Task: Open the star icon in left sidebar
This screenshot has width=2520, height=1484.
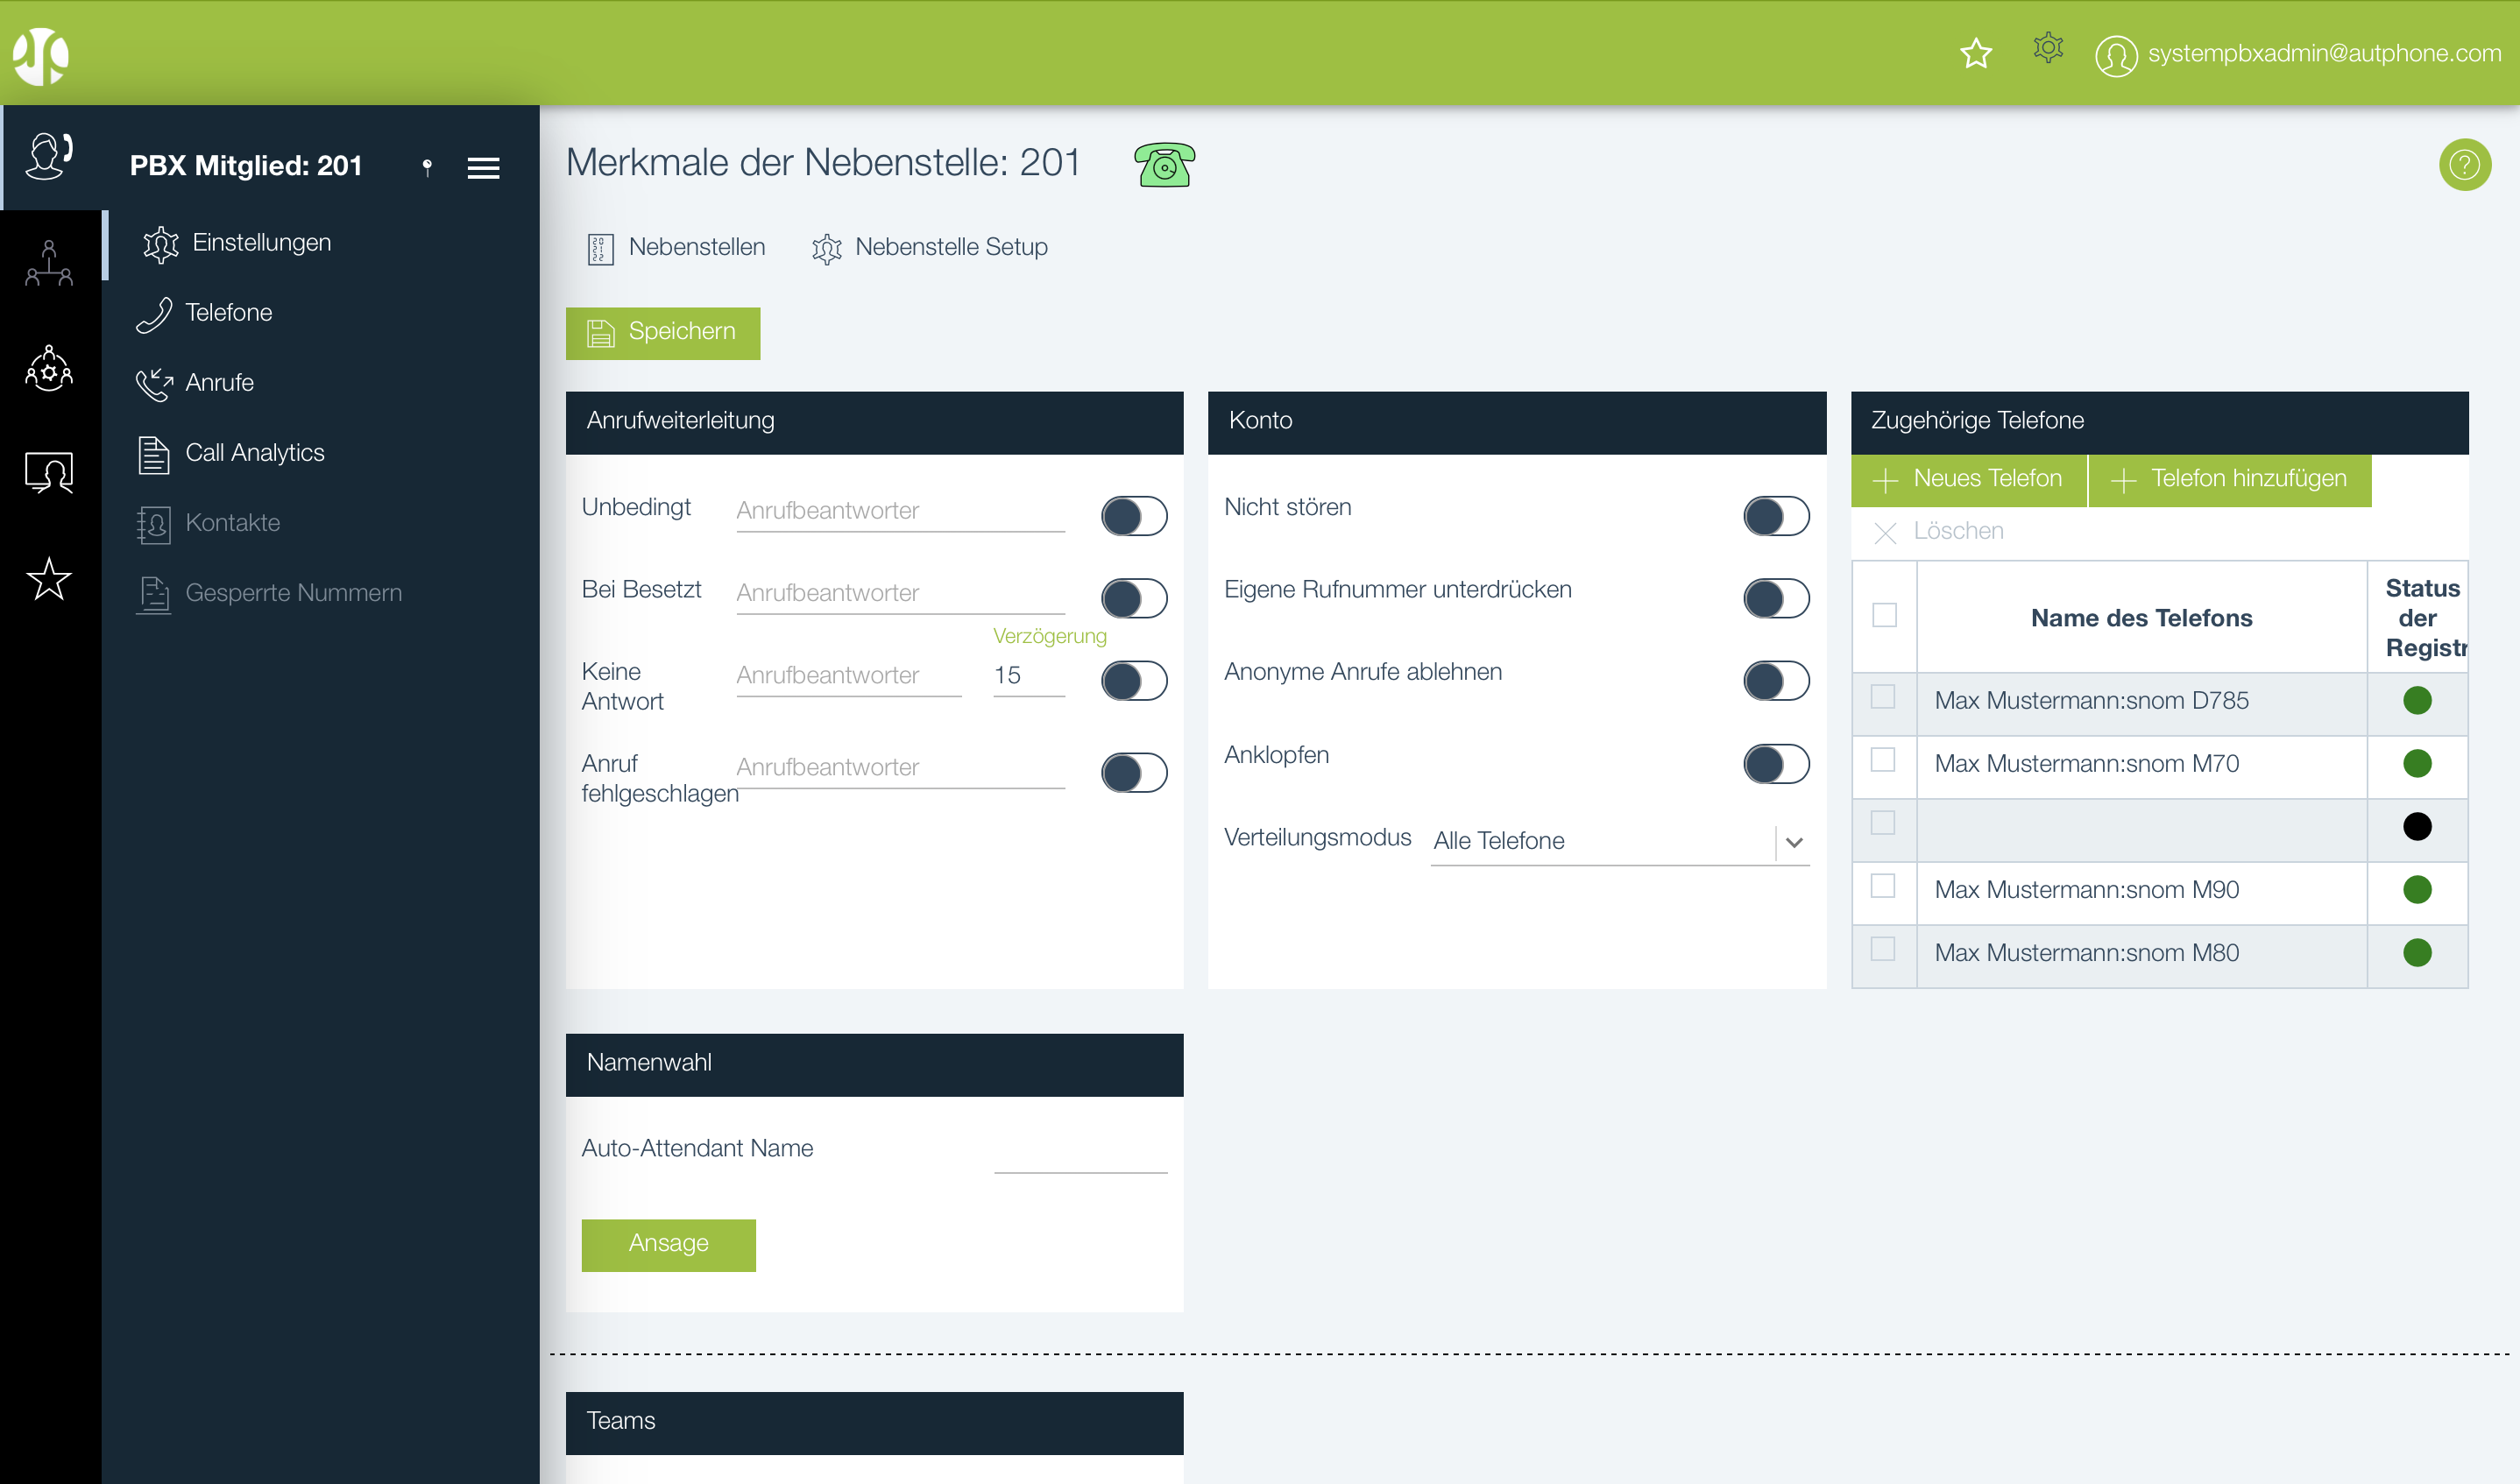Action: 49,579
